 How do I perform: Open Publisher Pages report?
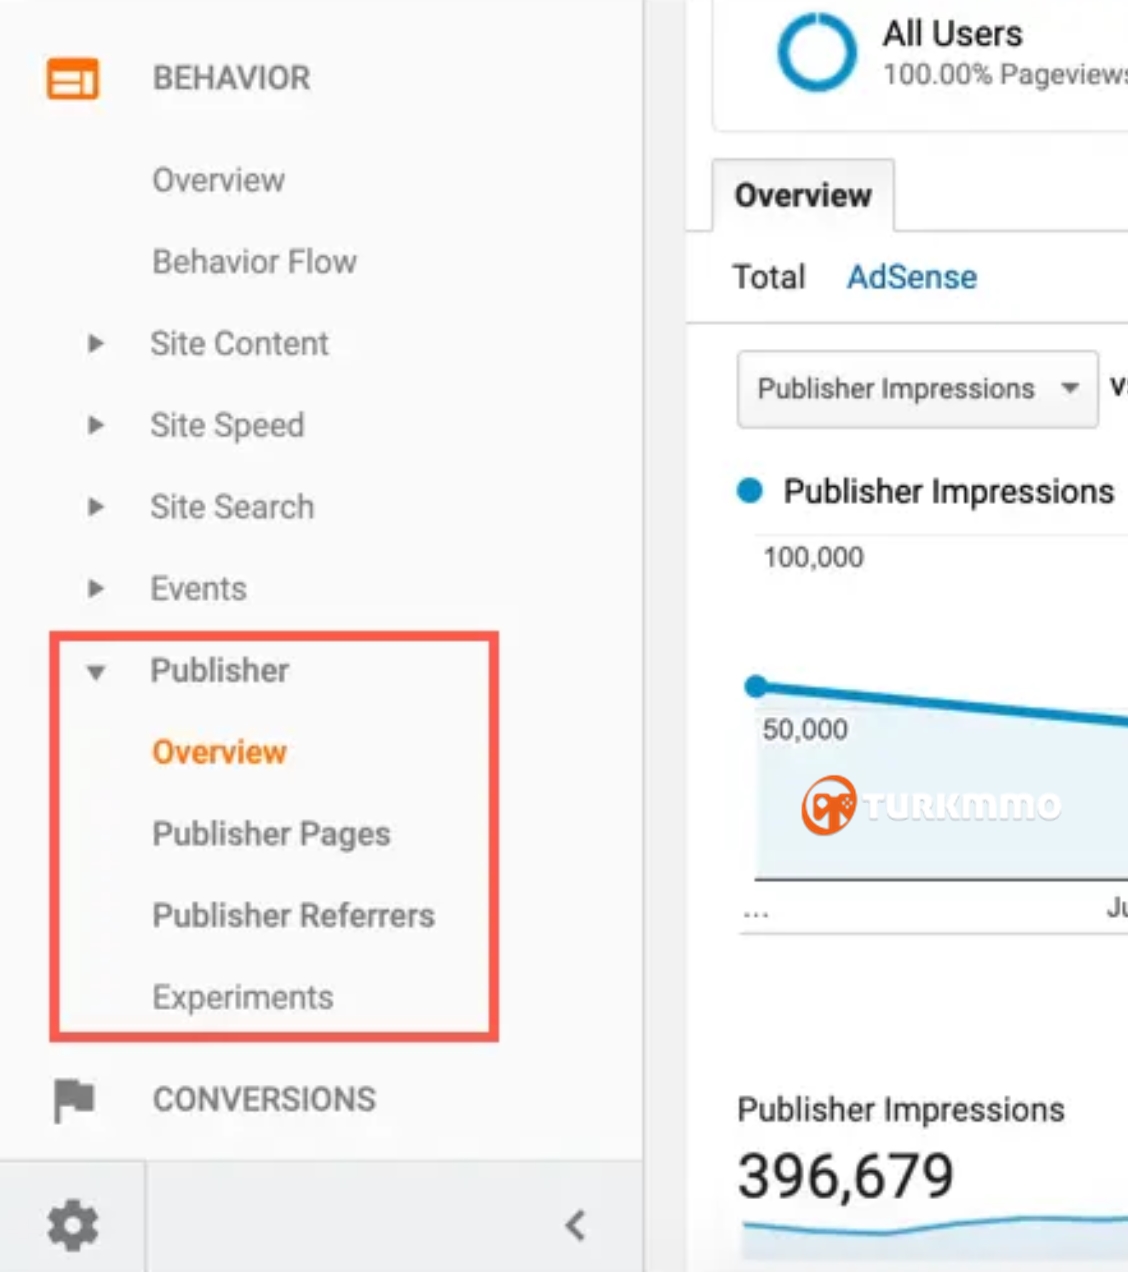[x=271, y=834]
